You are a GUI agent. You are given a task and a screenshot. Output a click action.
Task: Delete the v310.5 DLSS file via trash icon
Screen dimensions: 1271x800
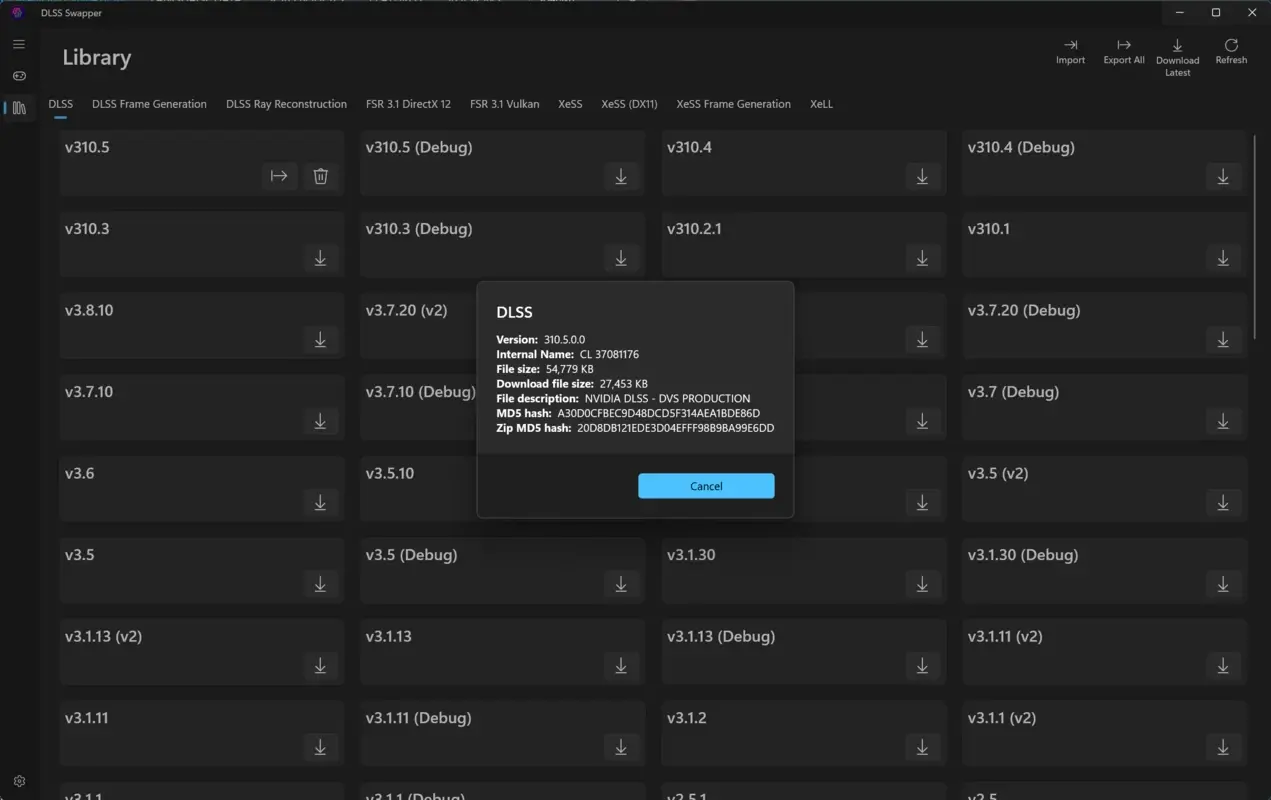(x=320, y=176)
